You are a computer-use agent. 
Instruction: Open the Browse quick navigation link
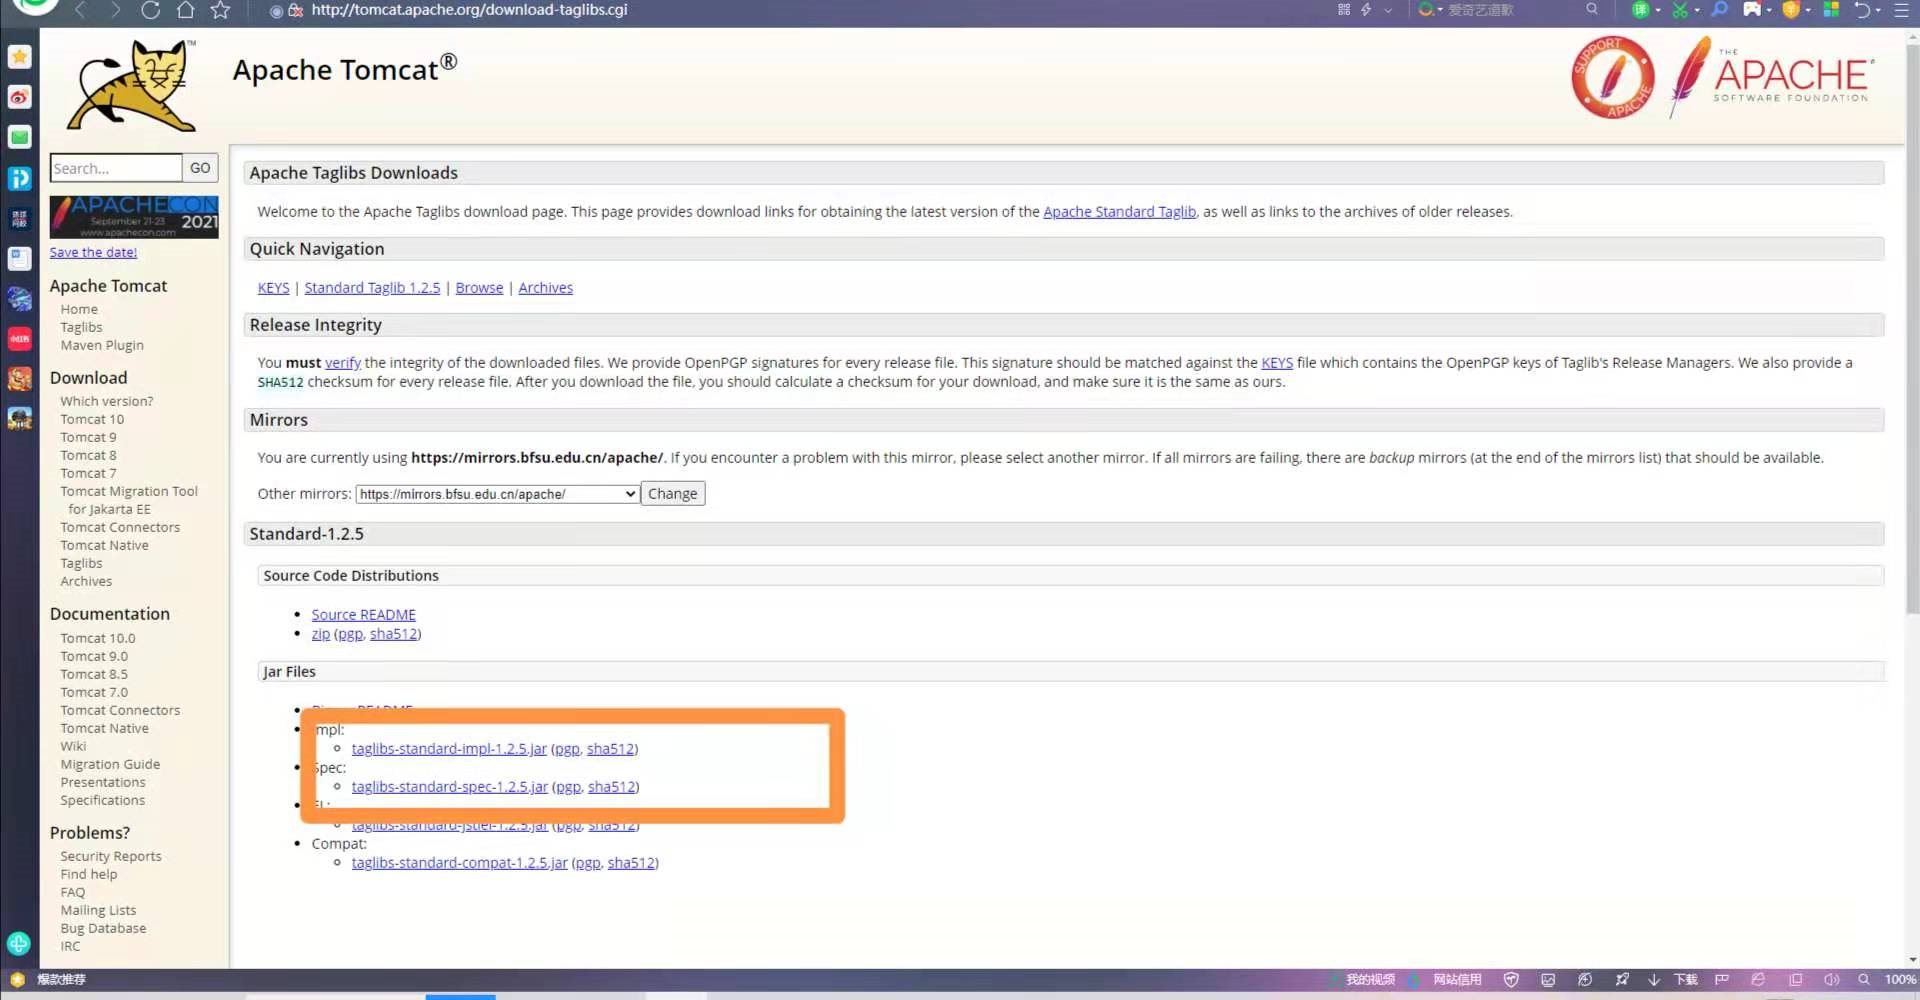click(x=479, y=288)
